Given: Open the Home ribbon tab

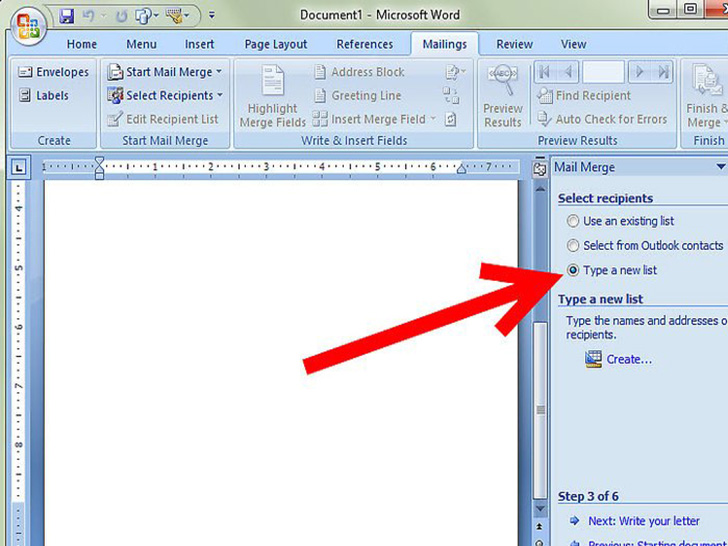Looking at the screenshot, I should tap(82, 44).
